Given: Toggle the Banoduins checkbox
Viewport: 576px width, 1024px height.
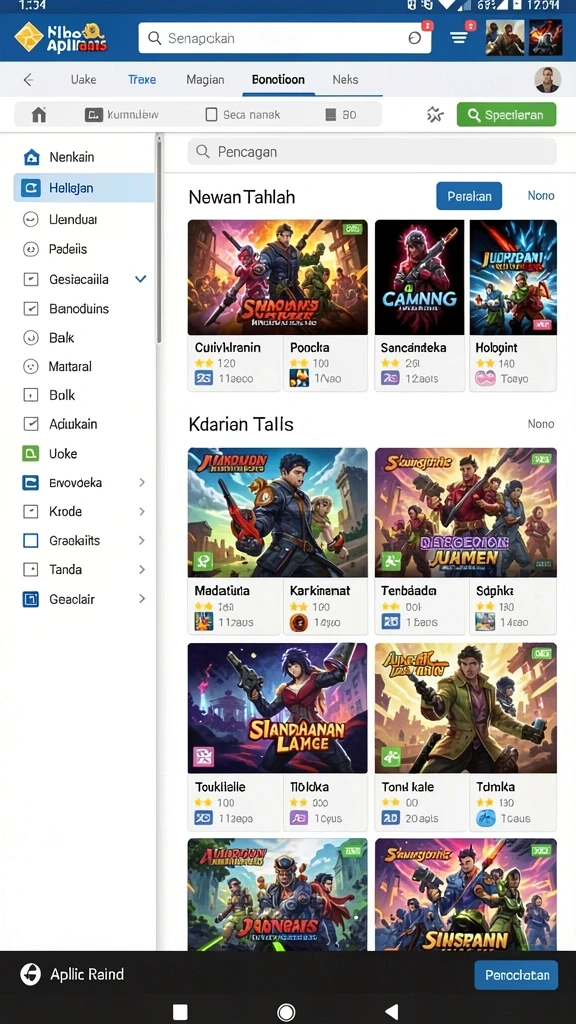Looking at the screenshot, I should click(31, 308).
